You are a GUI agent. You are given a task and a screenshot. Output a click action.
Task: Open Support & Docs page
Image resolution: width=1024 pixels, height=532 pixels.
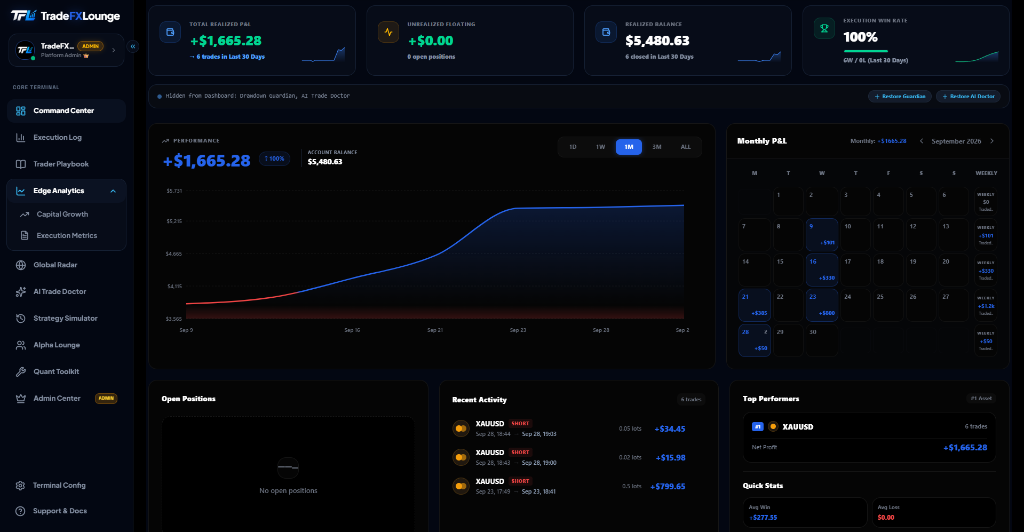pyautogui.click(x=66, y=511)
